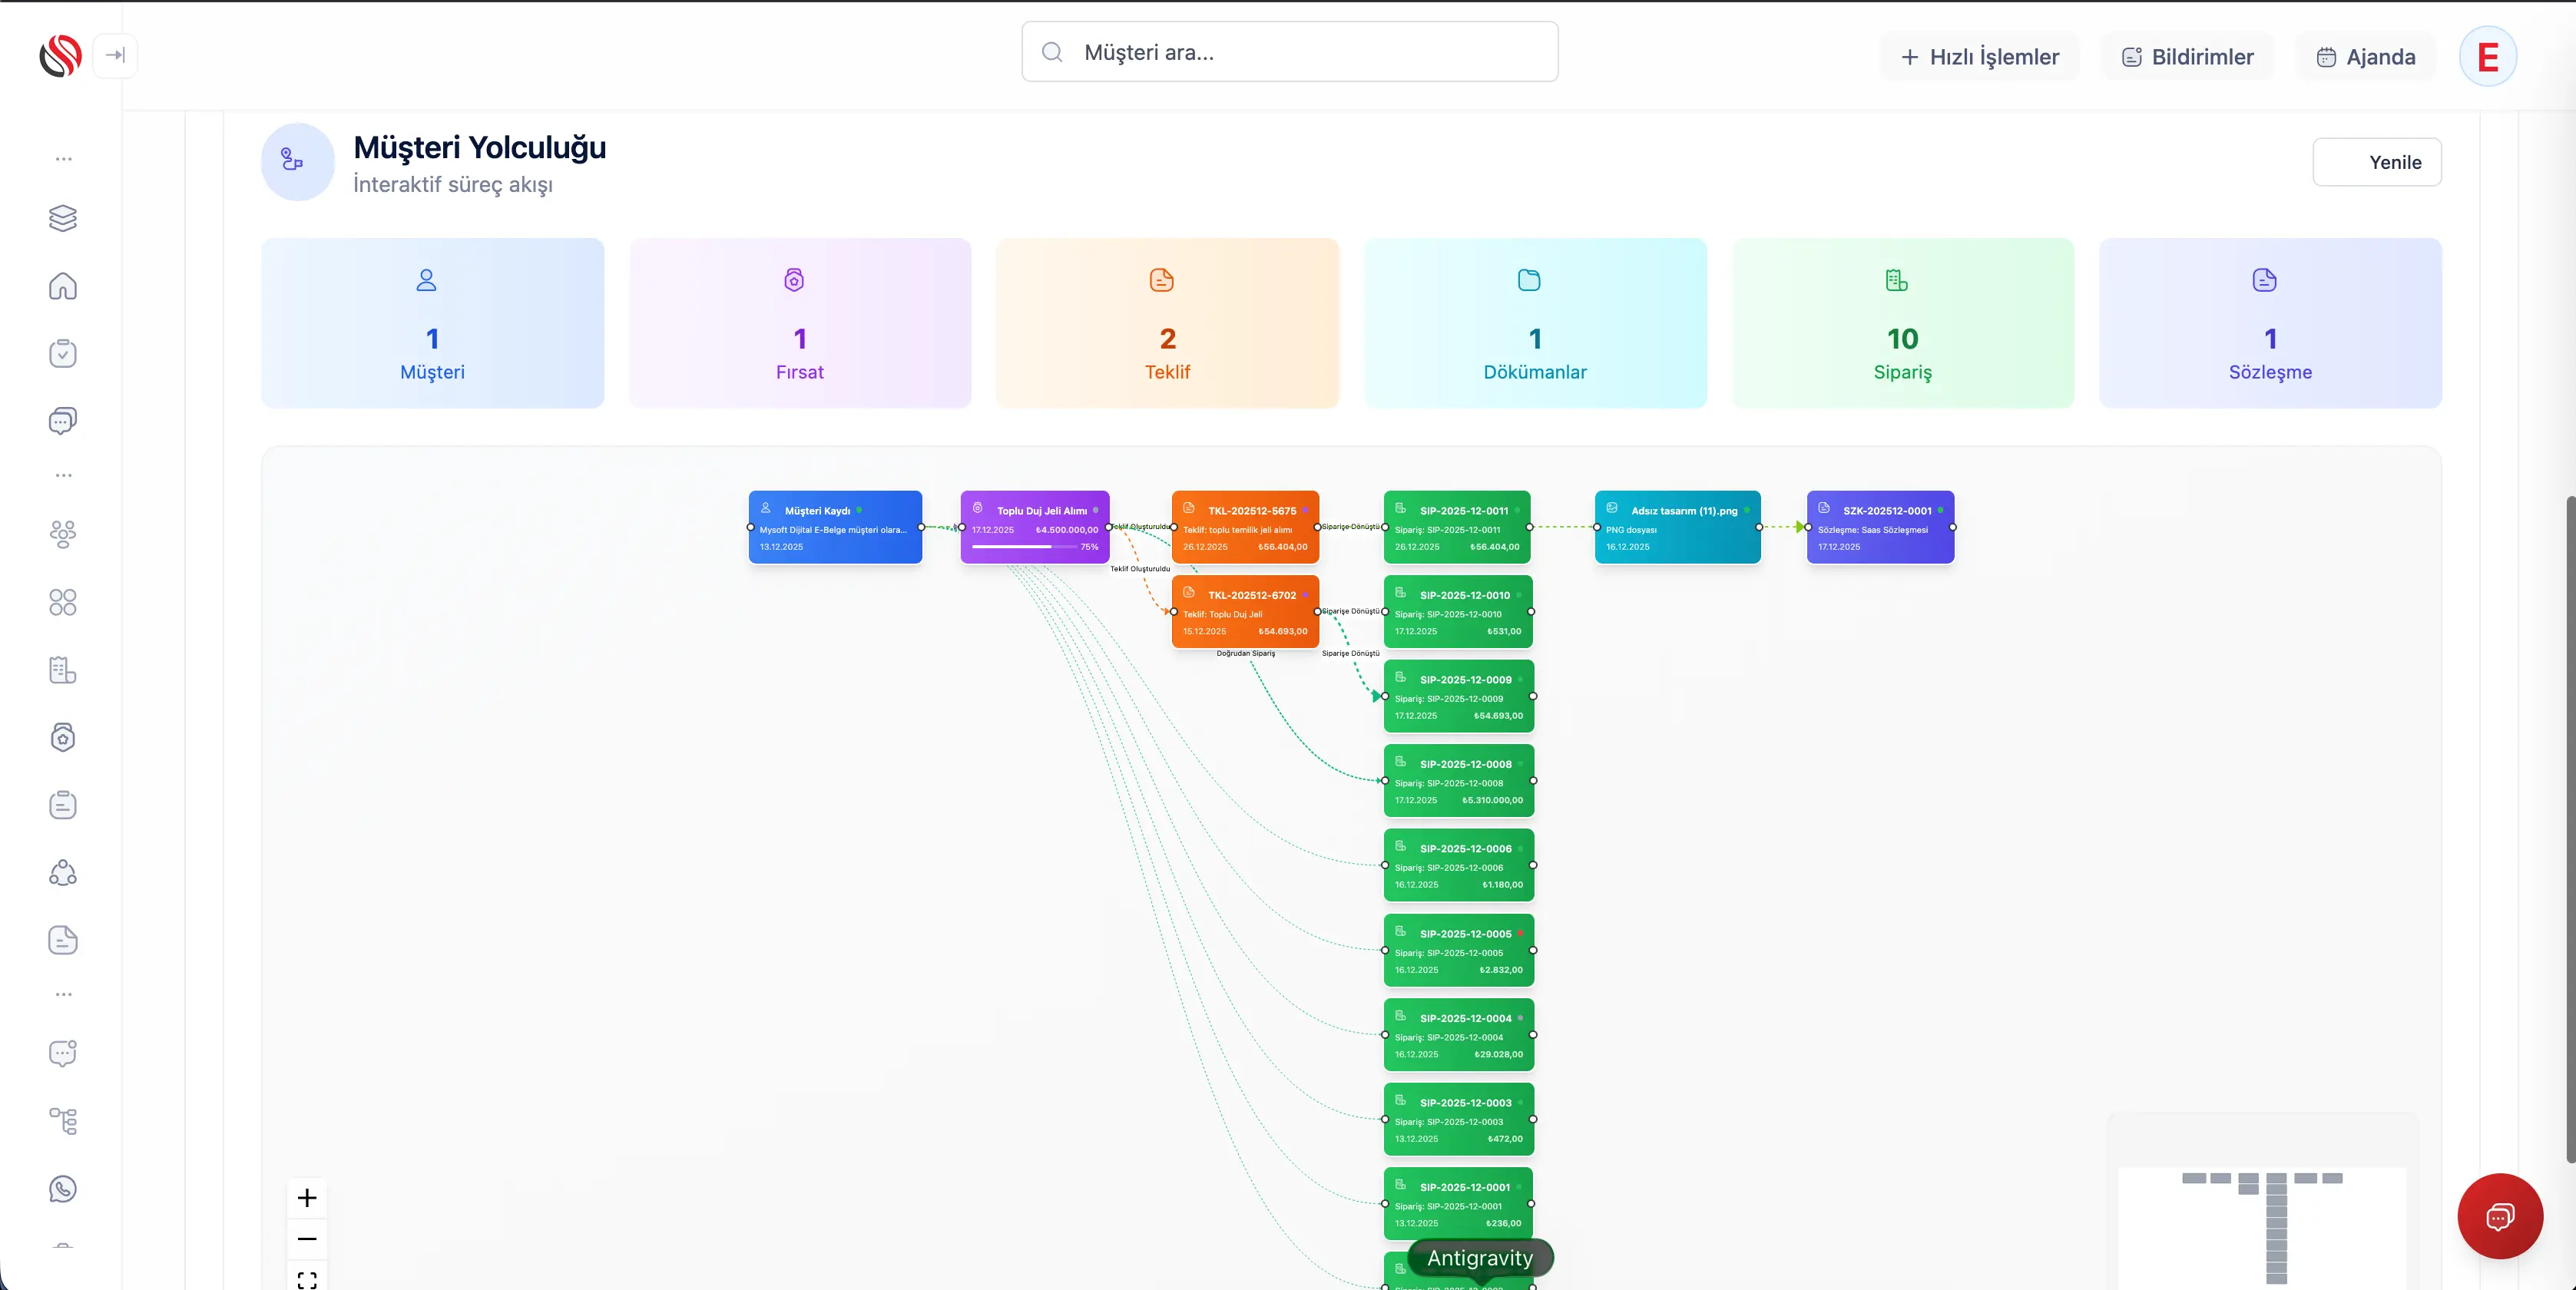Open the phone call sidebar icon
Screen dimensions: 2576x1290
(x=63, y=1189)
